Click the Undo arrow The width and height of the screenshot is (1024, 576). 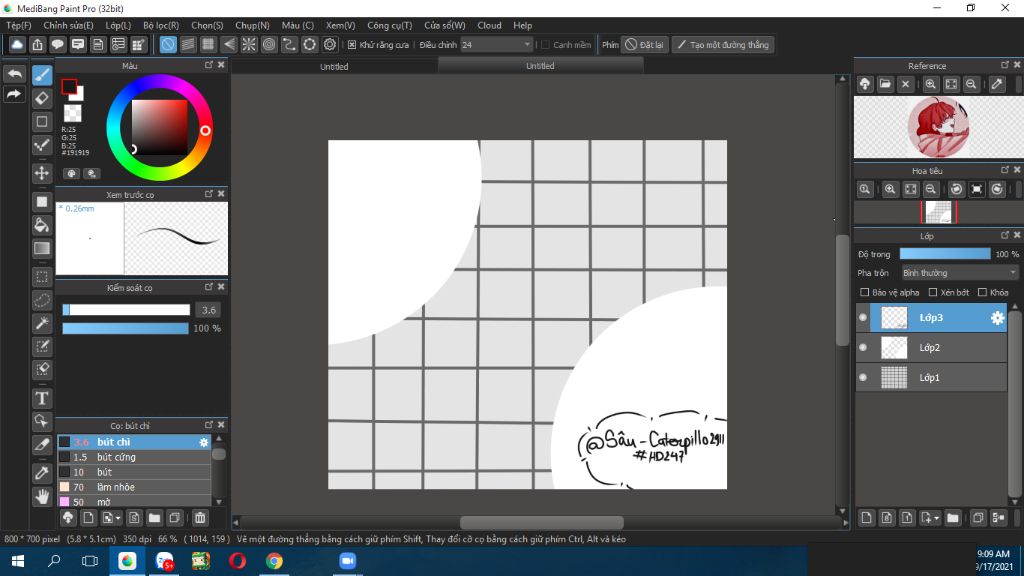14,74
